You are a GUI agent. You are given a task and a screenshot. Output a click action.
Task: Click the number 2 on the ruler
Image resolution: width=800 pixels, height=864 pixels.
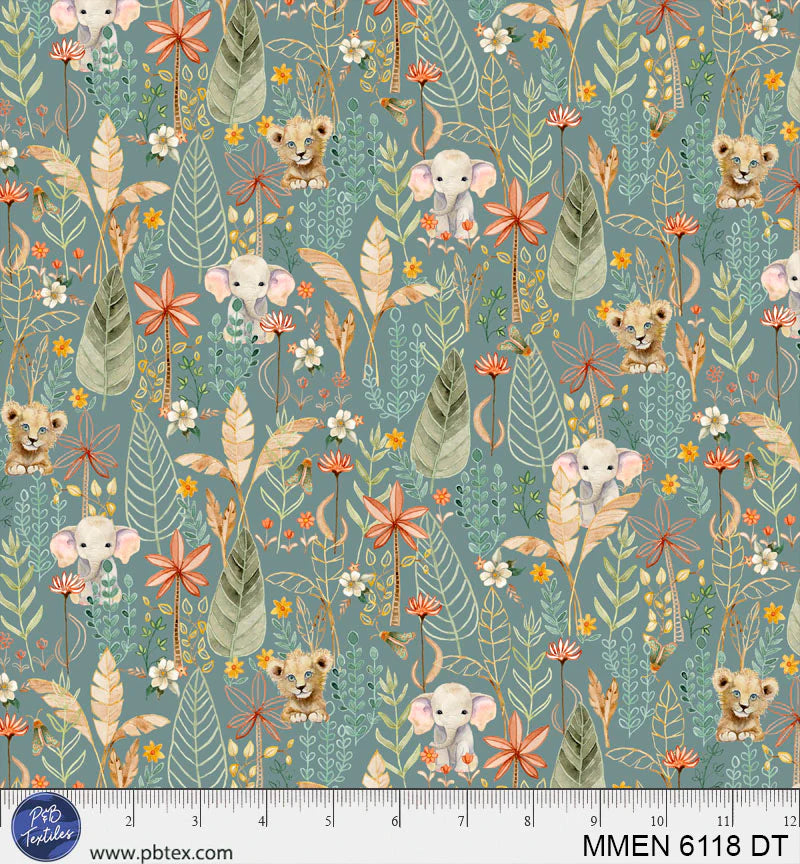(129, 821)
